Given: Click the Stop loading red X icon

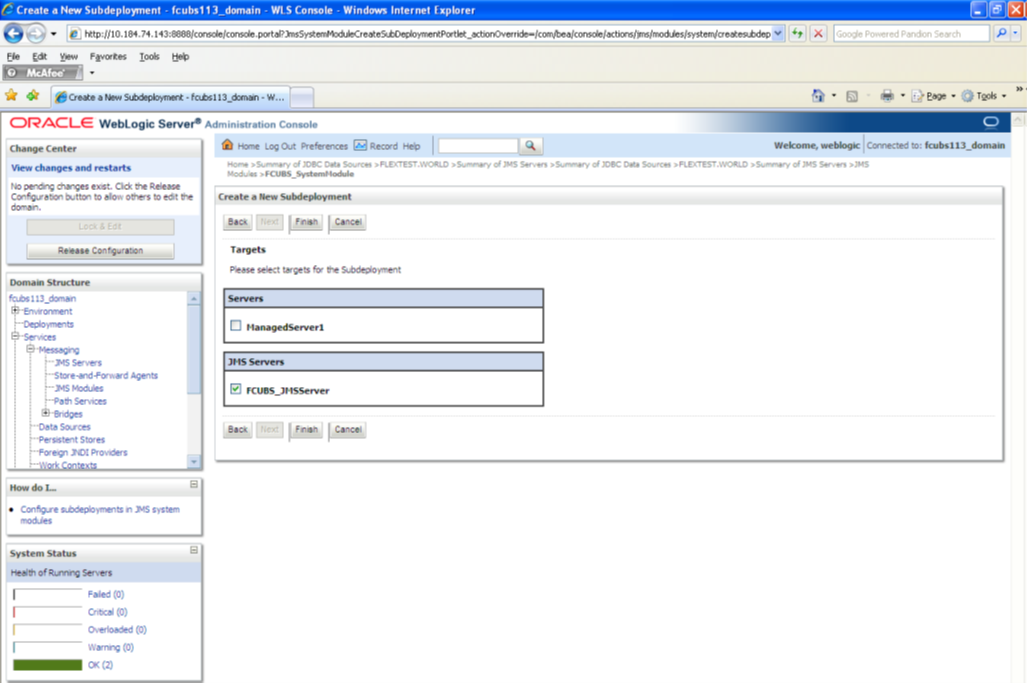Looking at the screenshot, I should [x=818, y=33].
